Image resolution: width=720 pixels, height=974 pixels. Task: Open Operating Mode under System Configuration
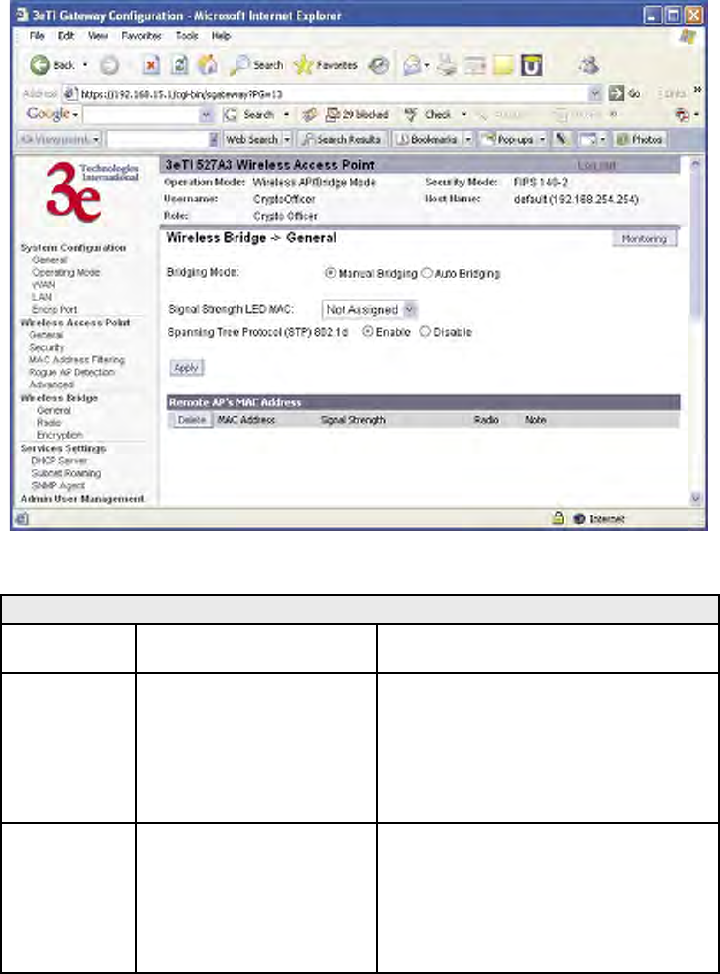click(66, 272)
